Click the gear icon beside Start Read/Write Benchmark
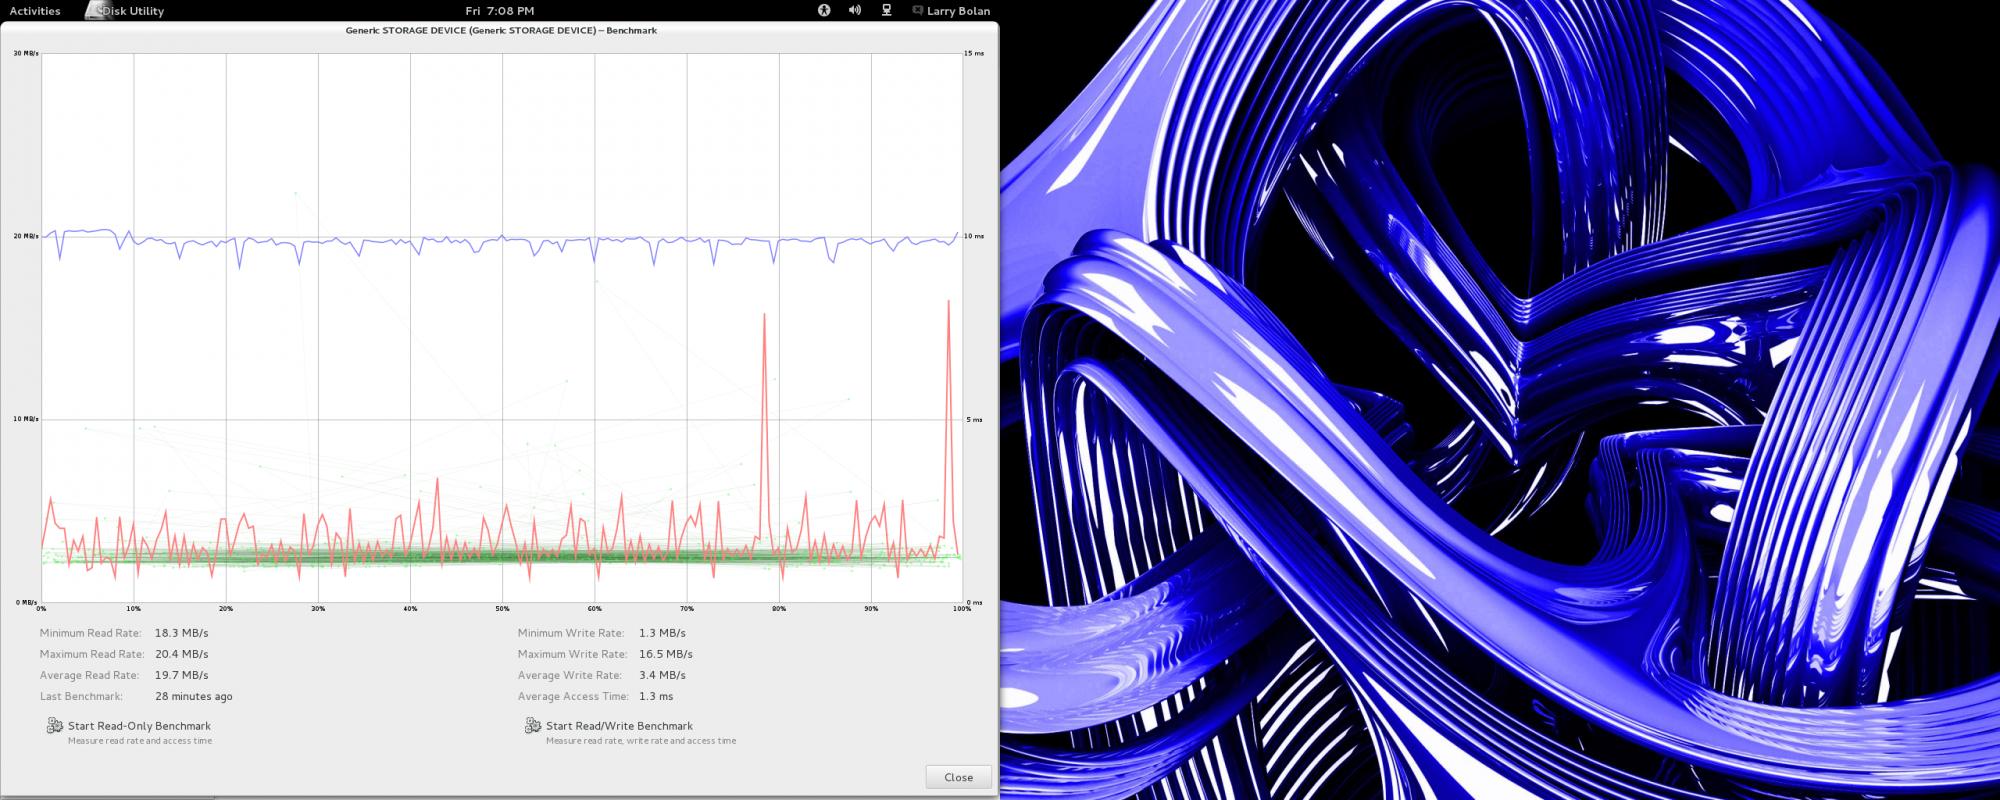This screenshot has height=800, width=2000. [x=533, y=726]
